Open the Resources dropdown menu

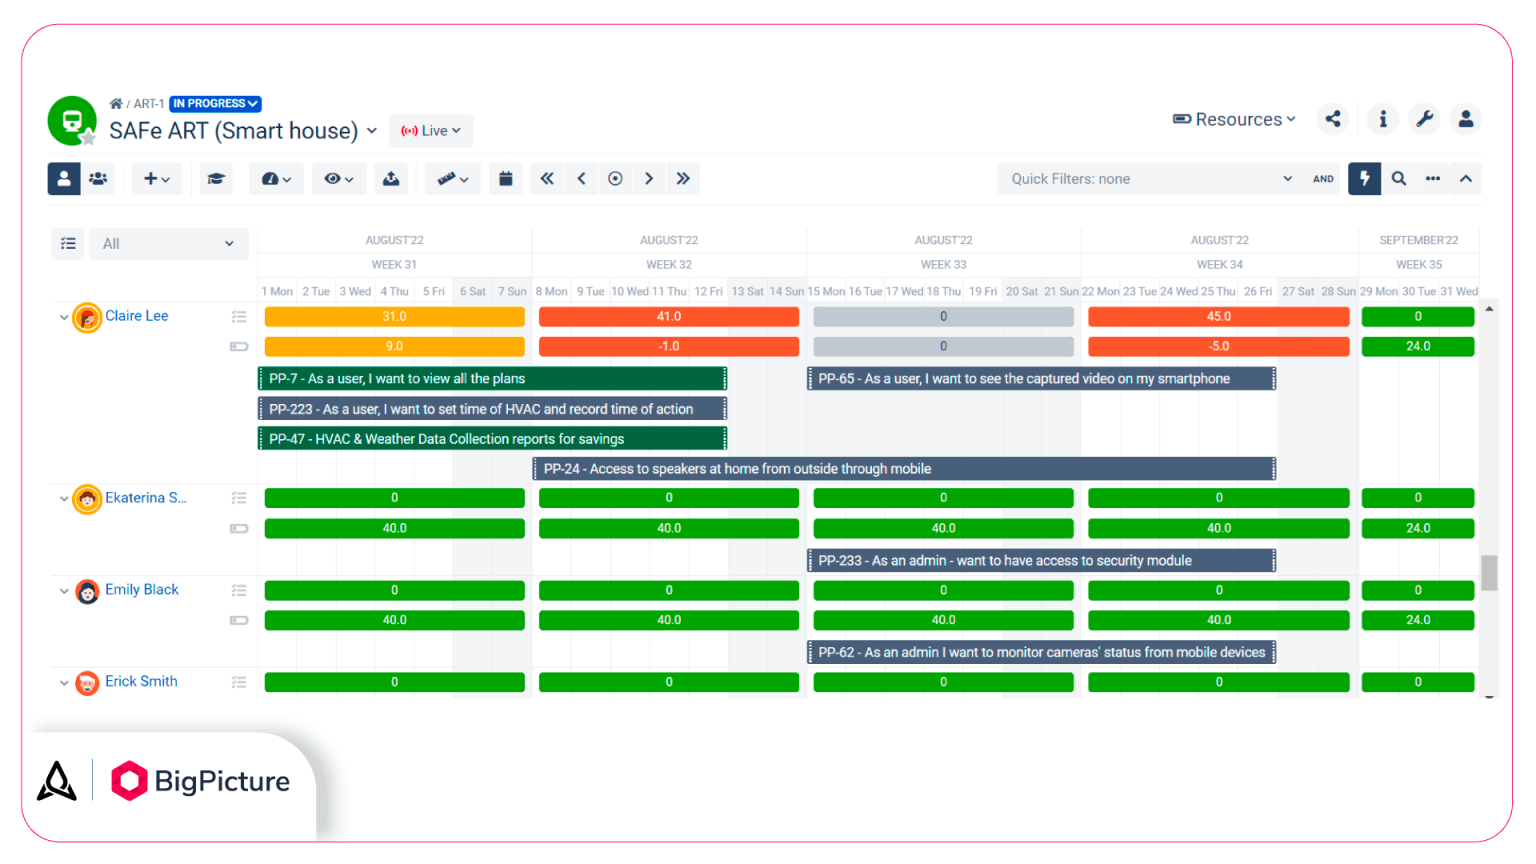1234,119
